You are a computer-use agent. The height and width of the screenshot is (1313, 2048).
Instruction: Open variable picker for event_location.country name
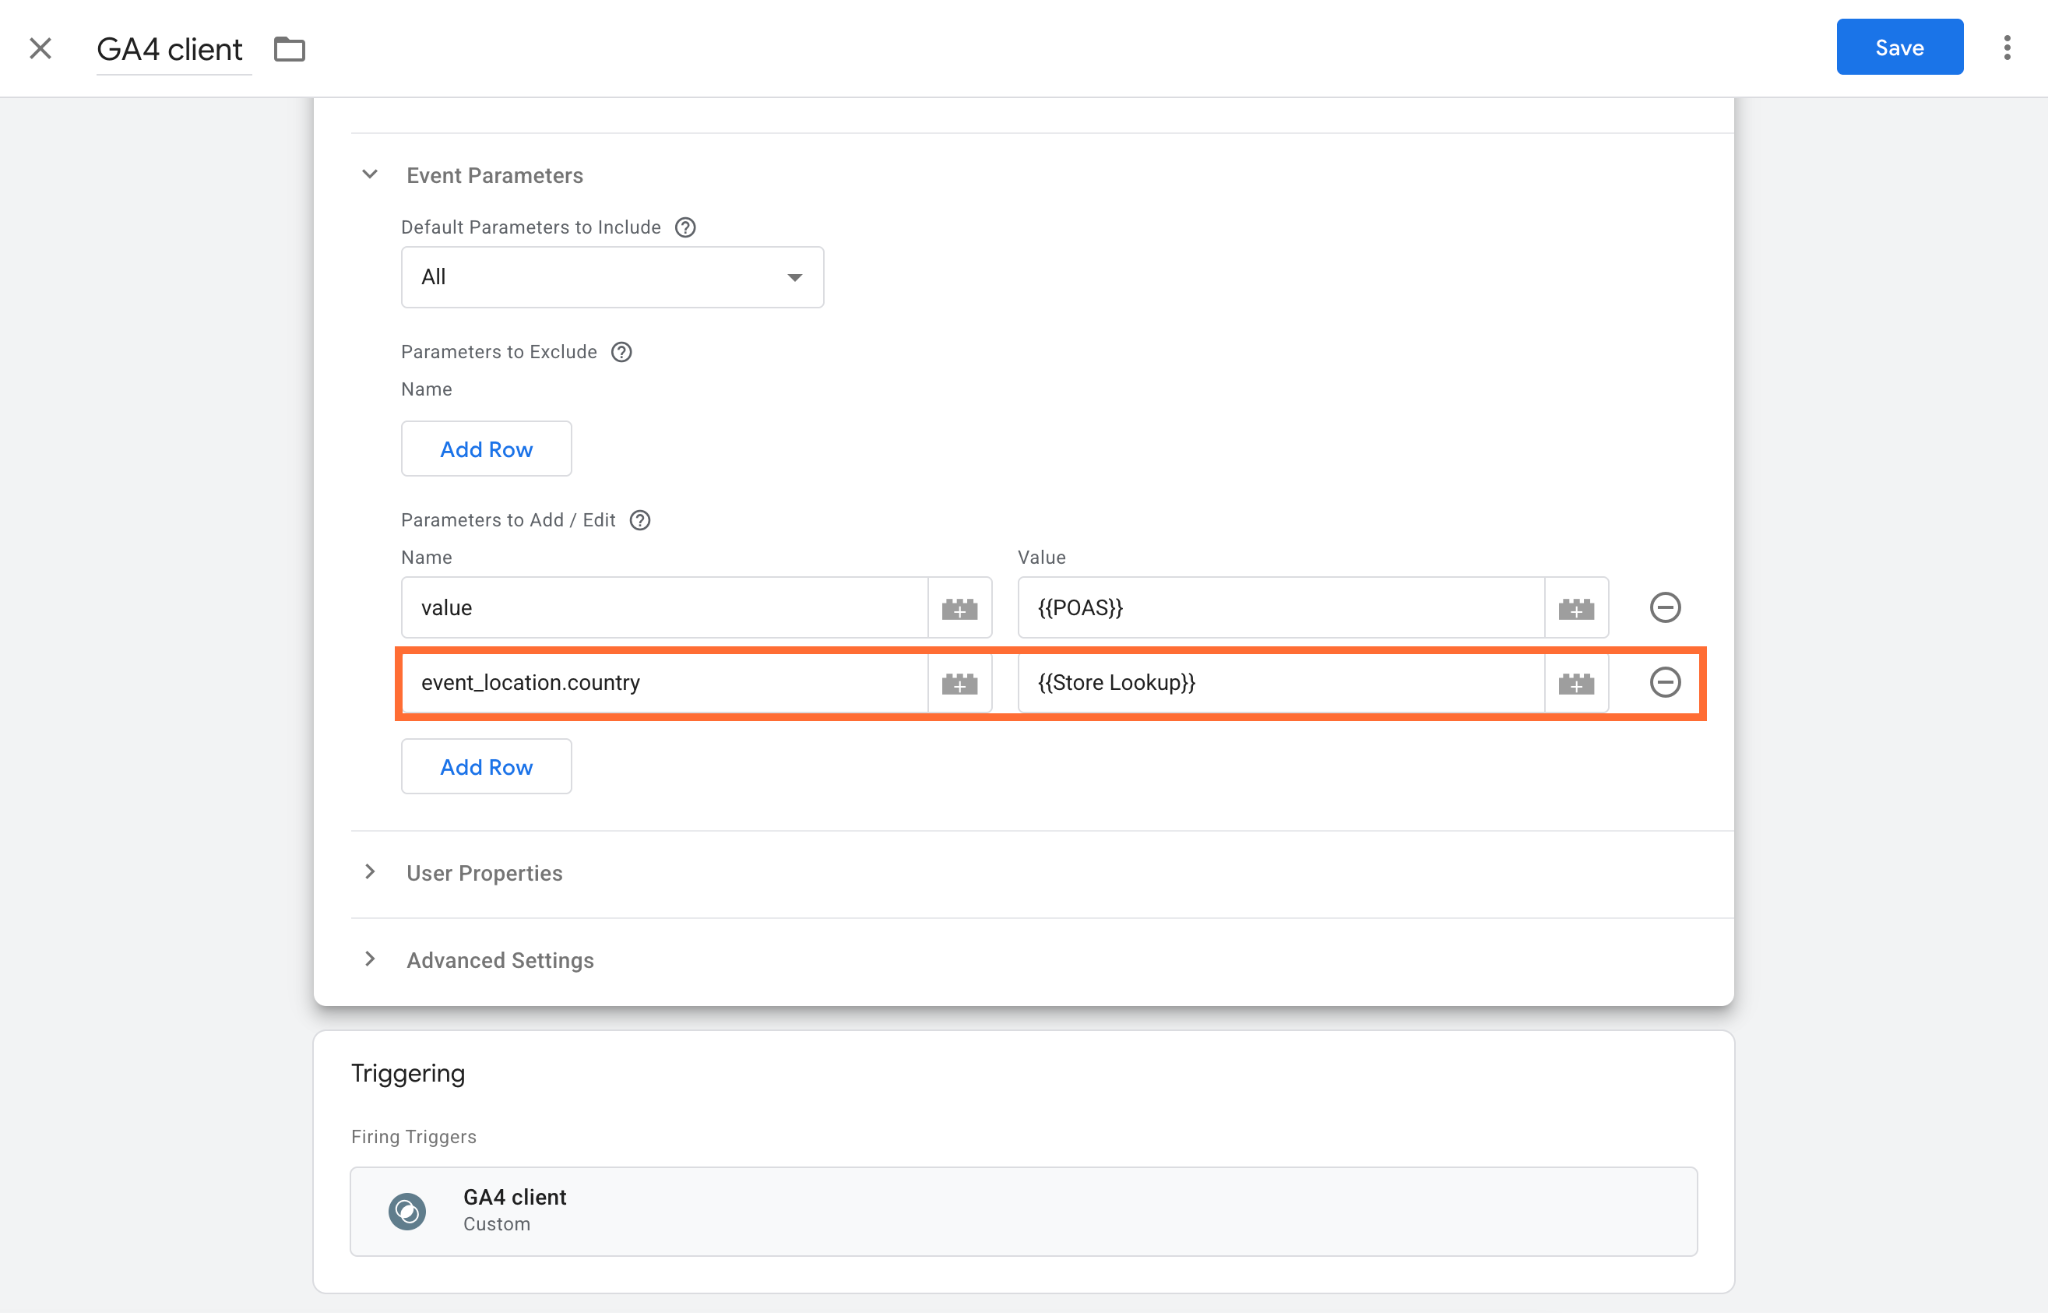click(x=959, y=683)
